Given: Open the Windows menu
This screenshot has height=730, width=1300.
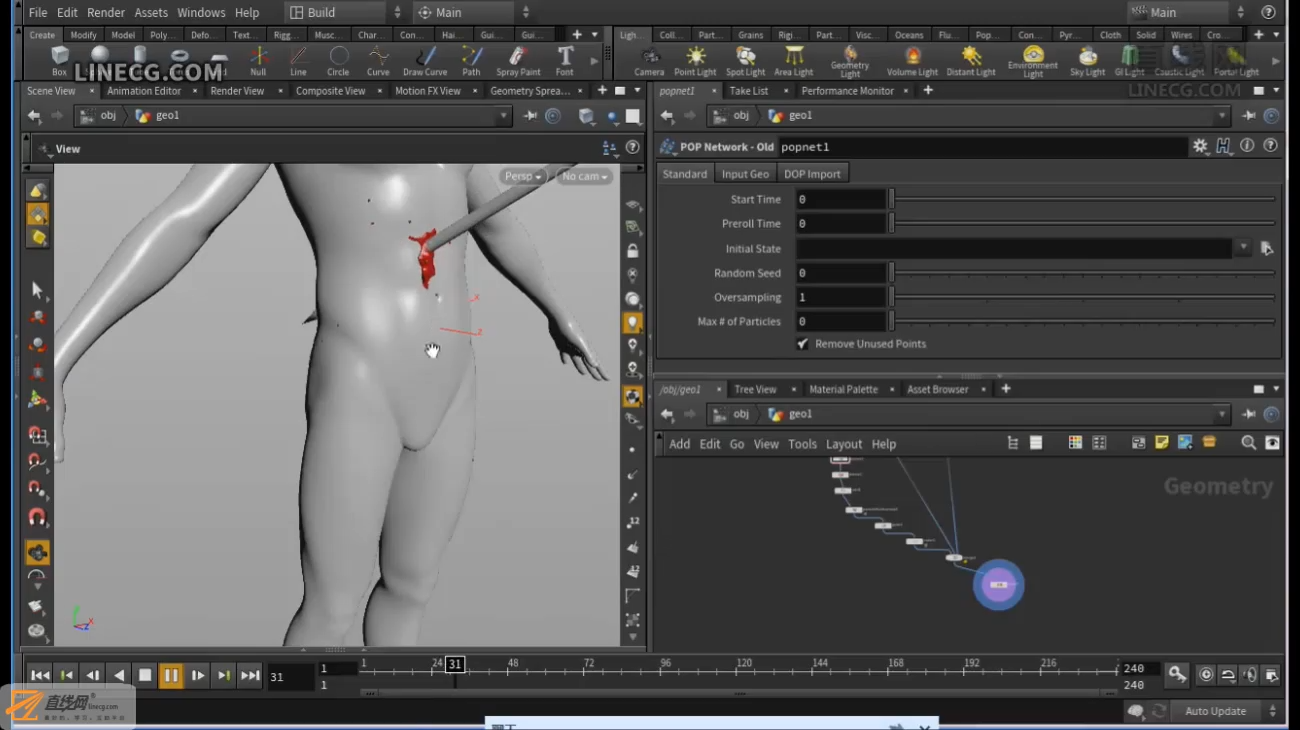Looking at the screenshot, I should (x=201, y=13).
